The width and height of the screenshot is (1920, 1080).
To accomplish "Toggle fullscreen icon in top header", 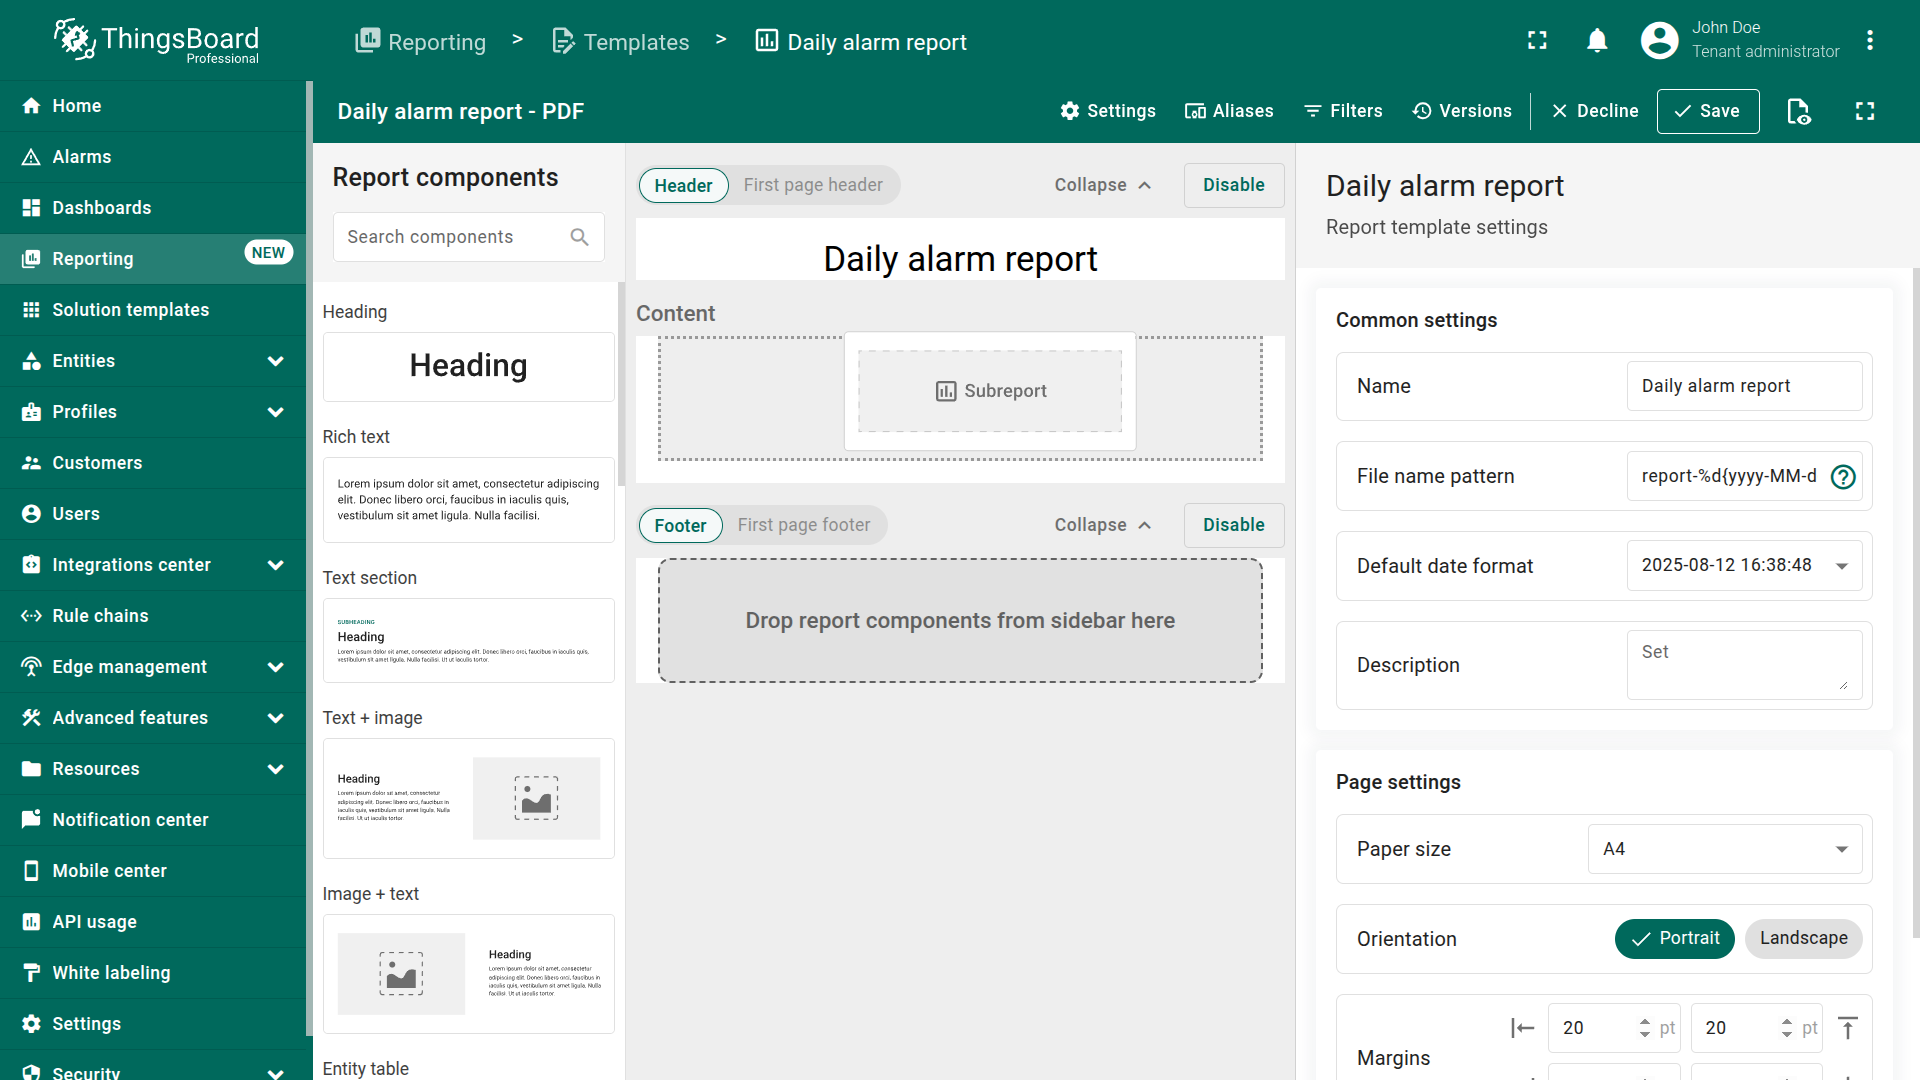I will [x=1537, y=41].
